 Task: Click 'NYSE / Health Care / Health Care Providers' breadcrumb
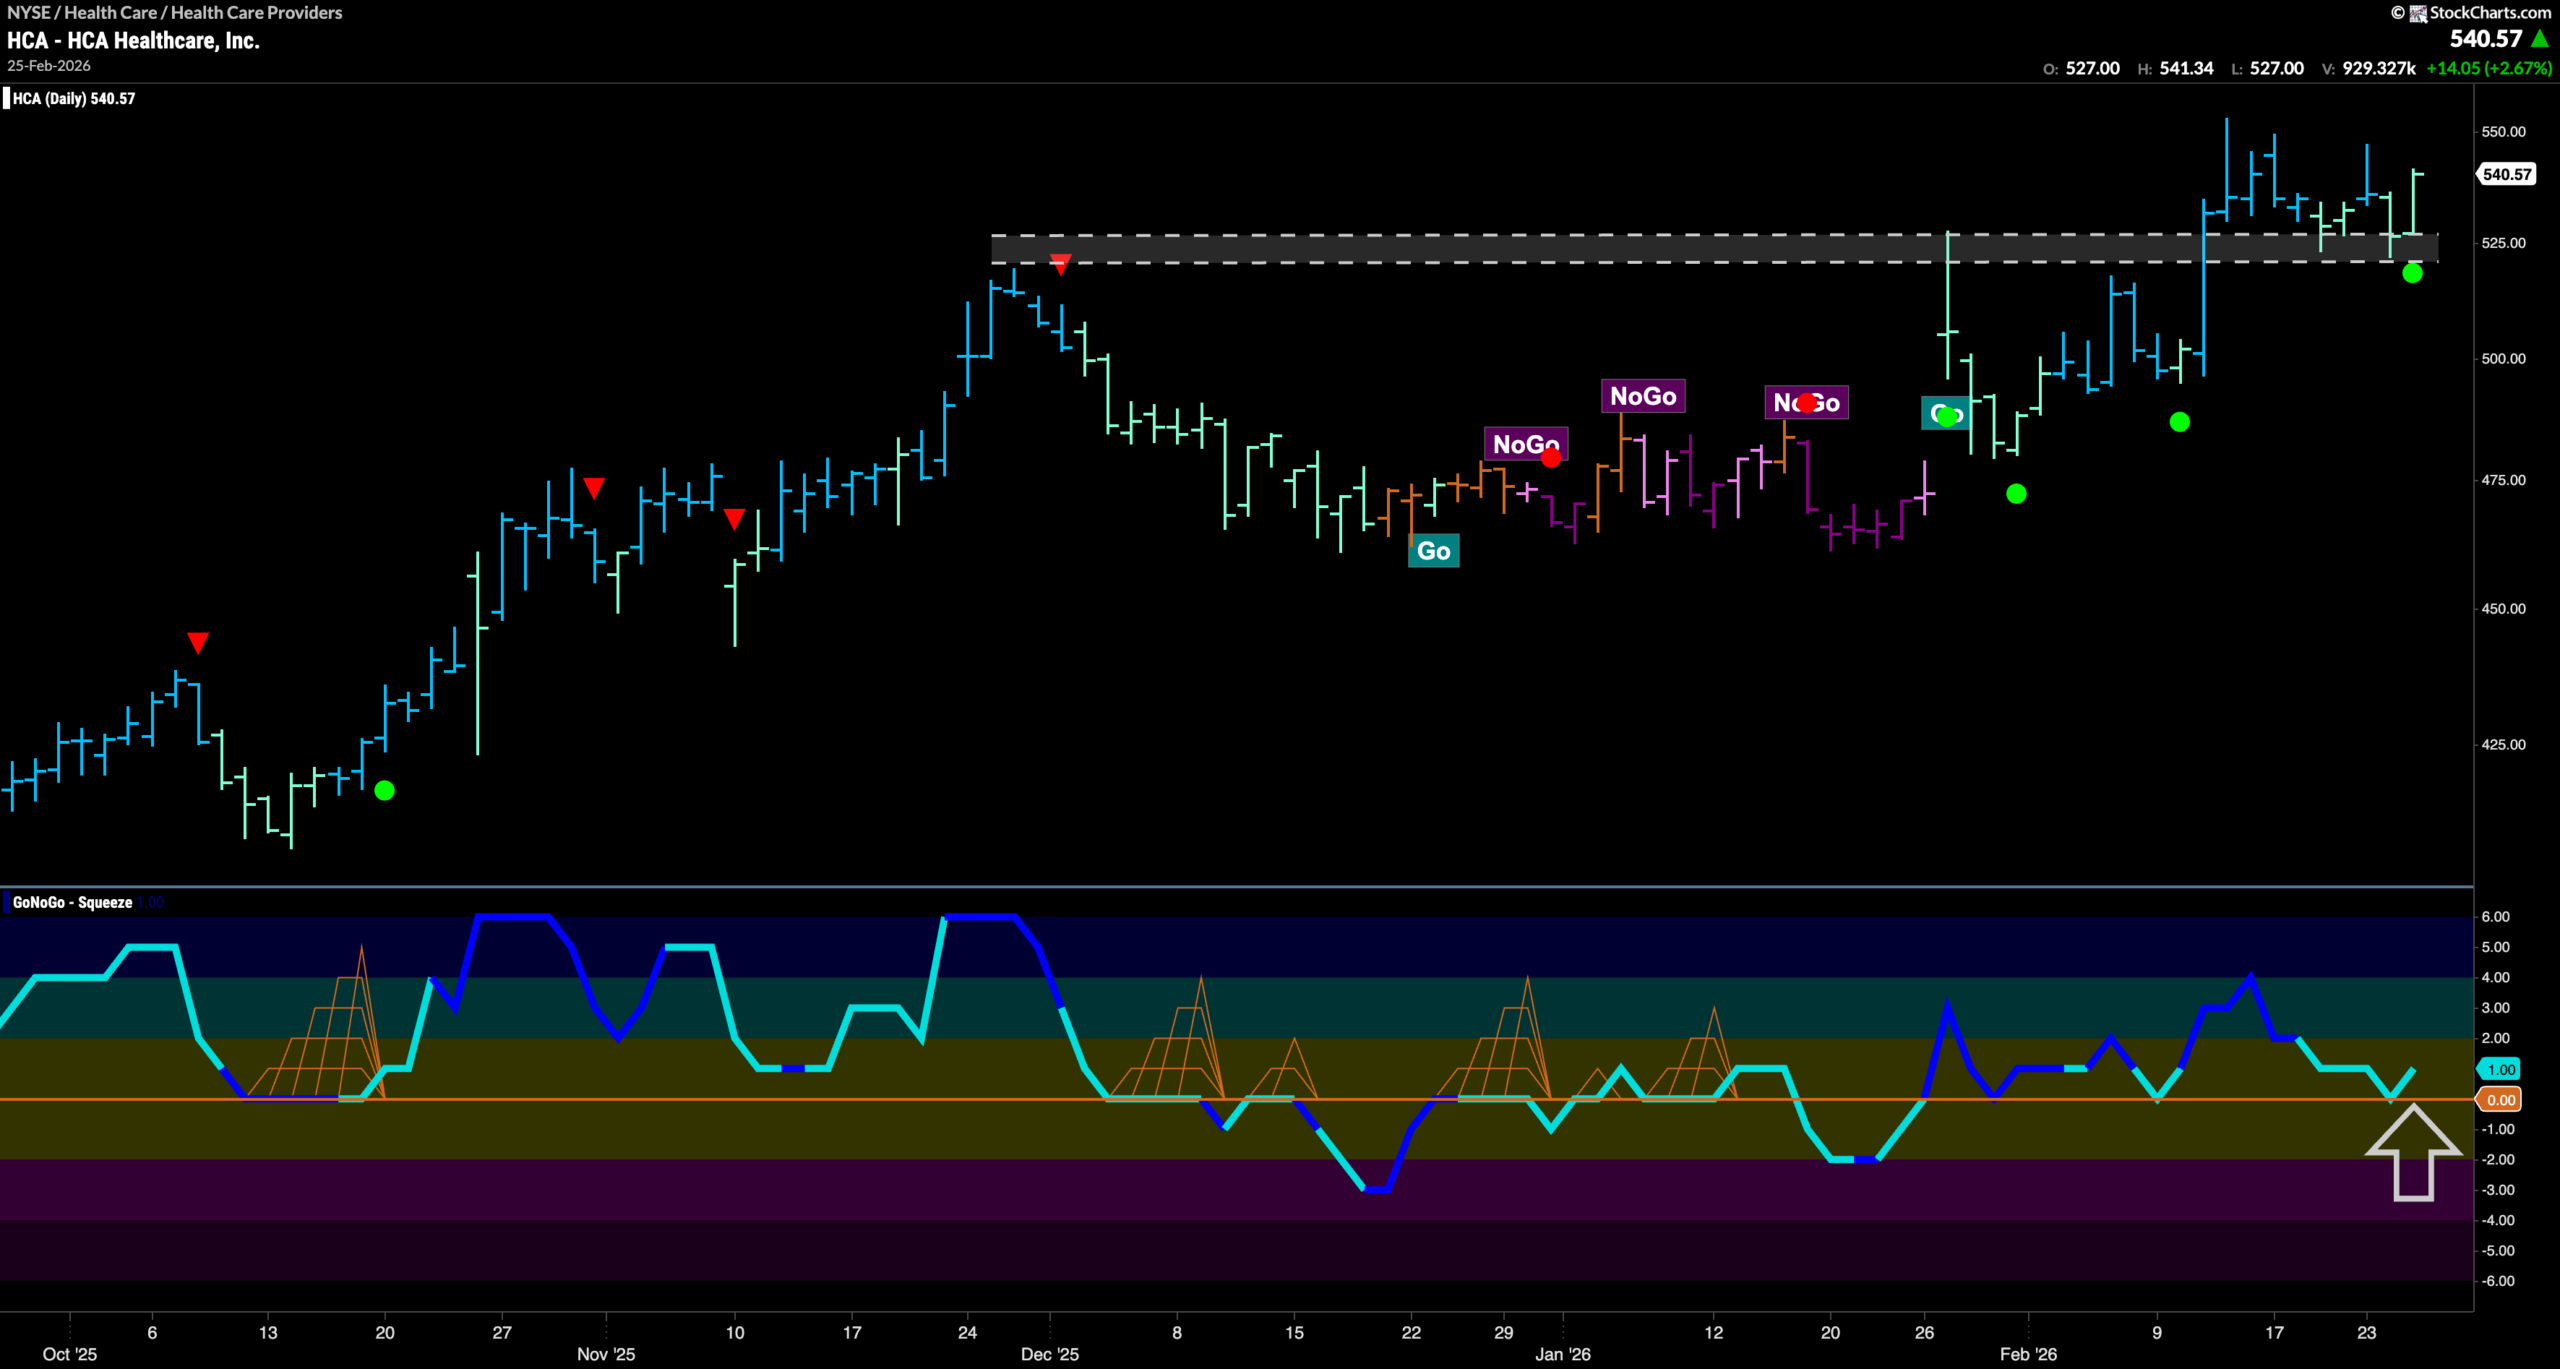tap(175, 12)
